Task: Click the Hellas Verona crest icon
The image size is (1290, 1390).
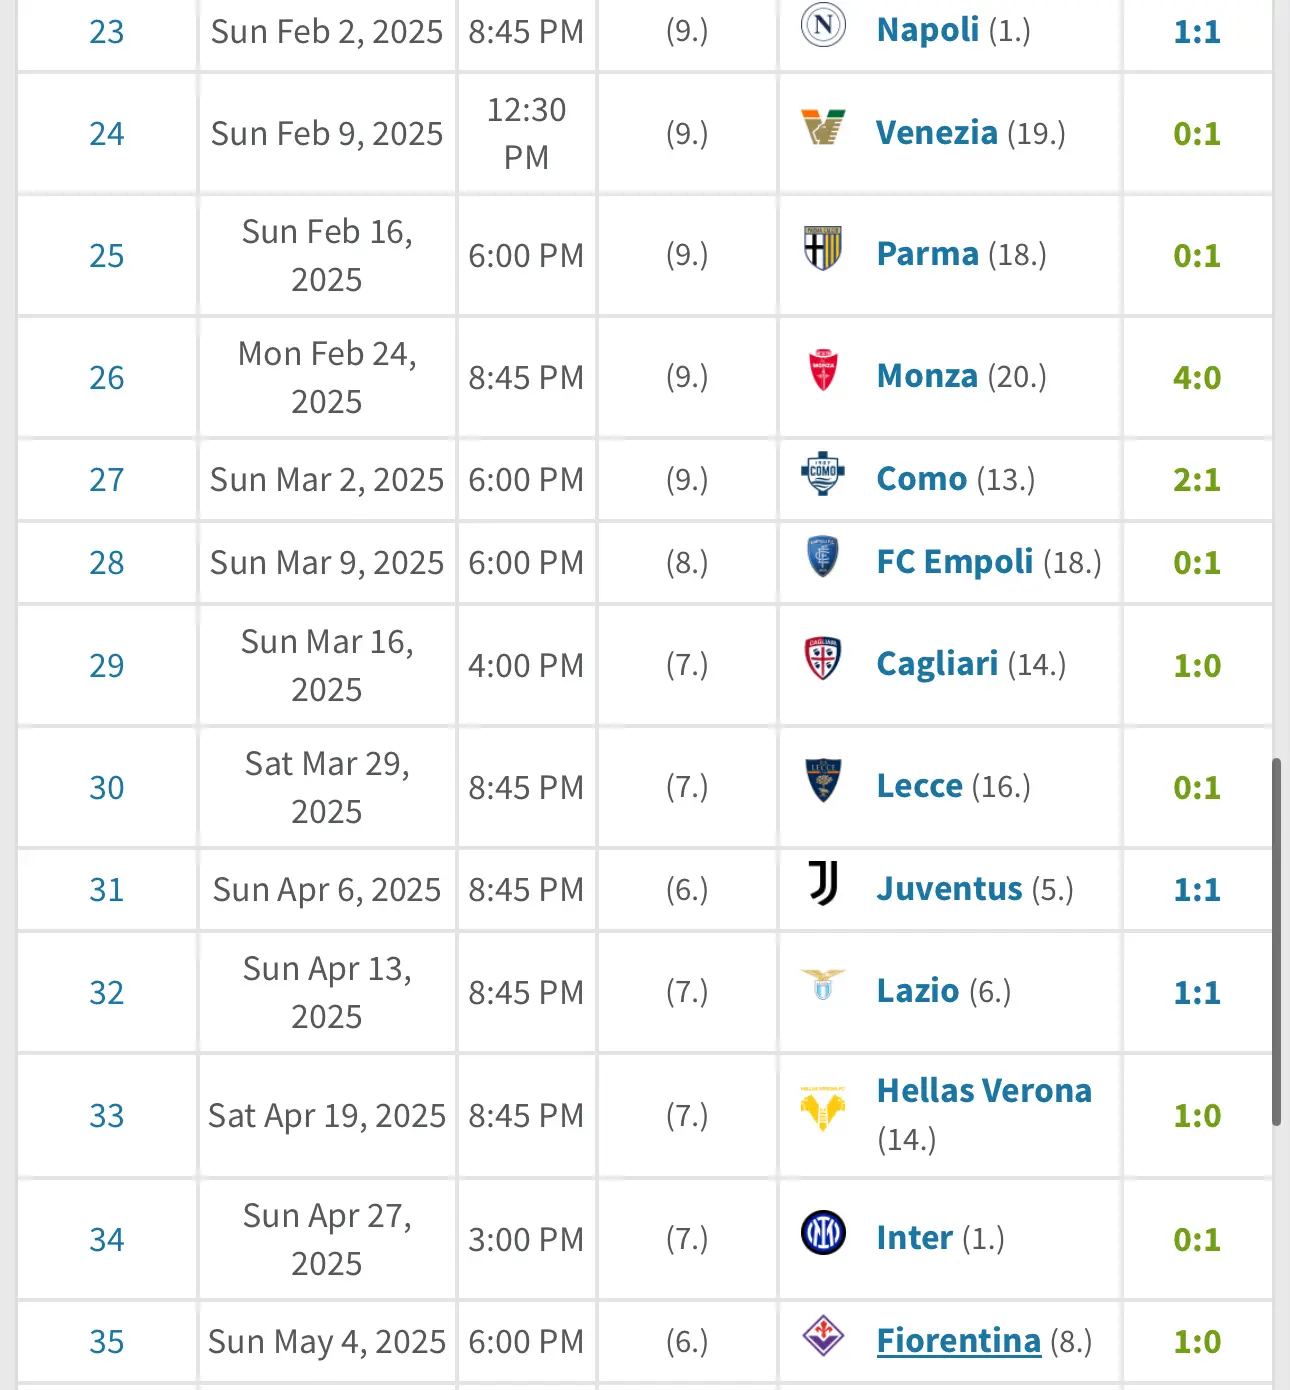Action: pos(823,1108)
